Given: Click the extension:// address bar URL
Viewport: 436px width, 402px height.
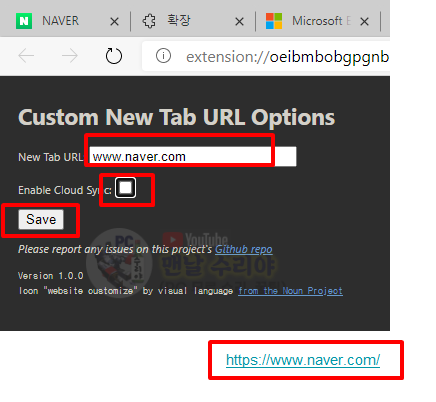Looking at the screenshot, I should tap(287, 57).
